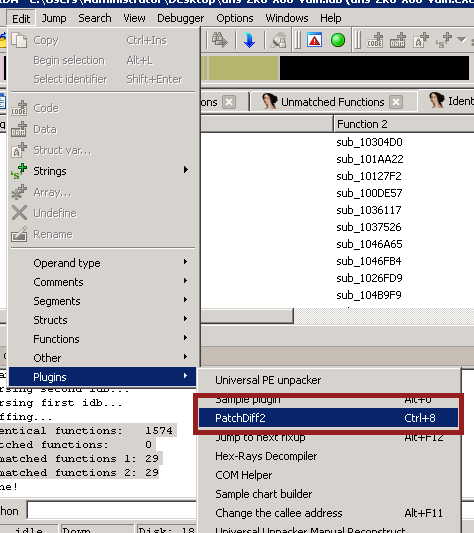Click the Undefine X icon
474x533 pixels.
pyautogui.click(x=19, y=213)
